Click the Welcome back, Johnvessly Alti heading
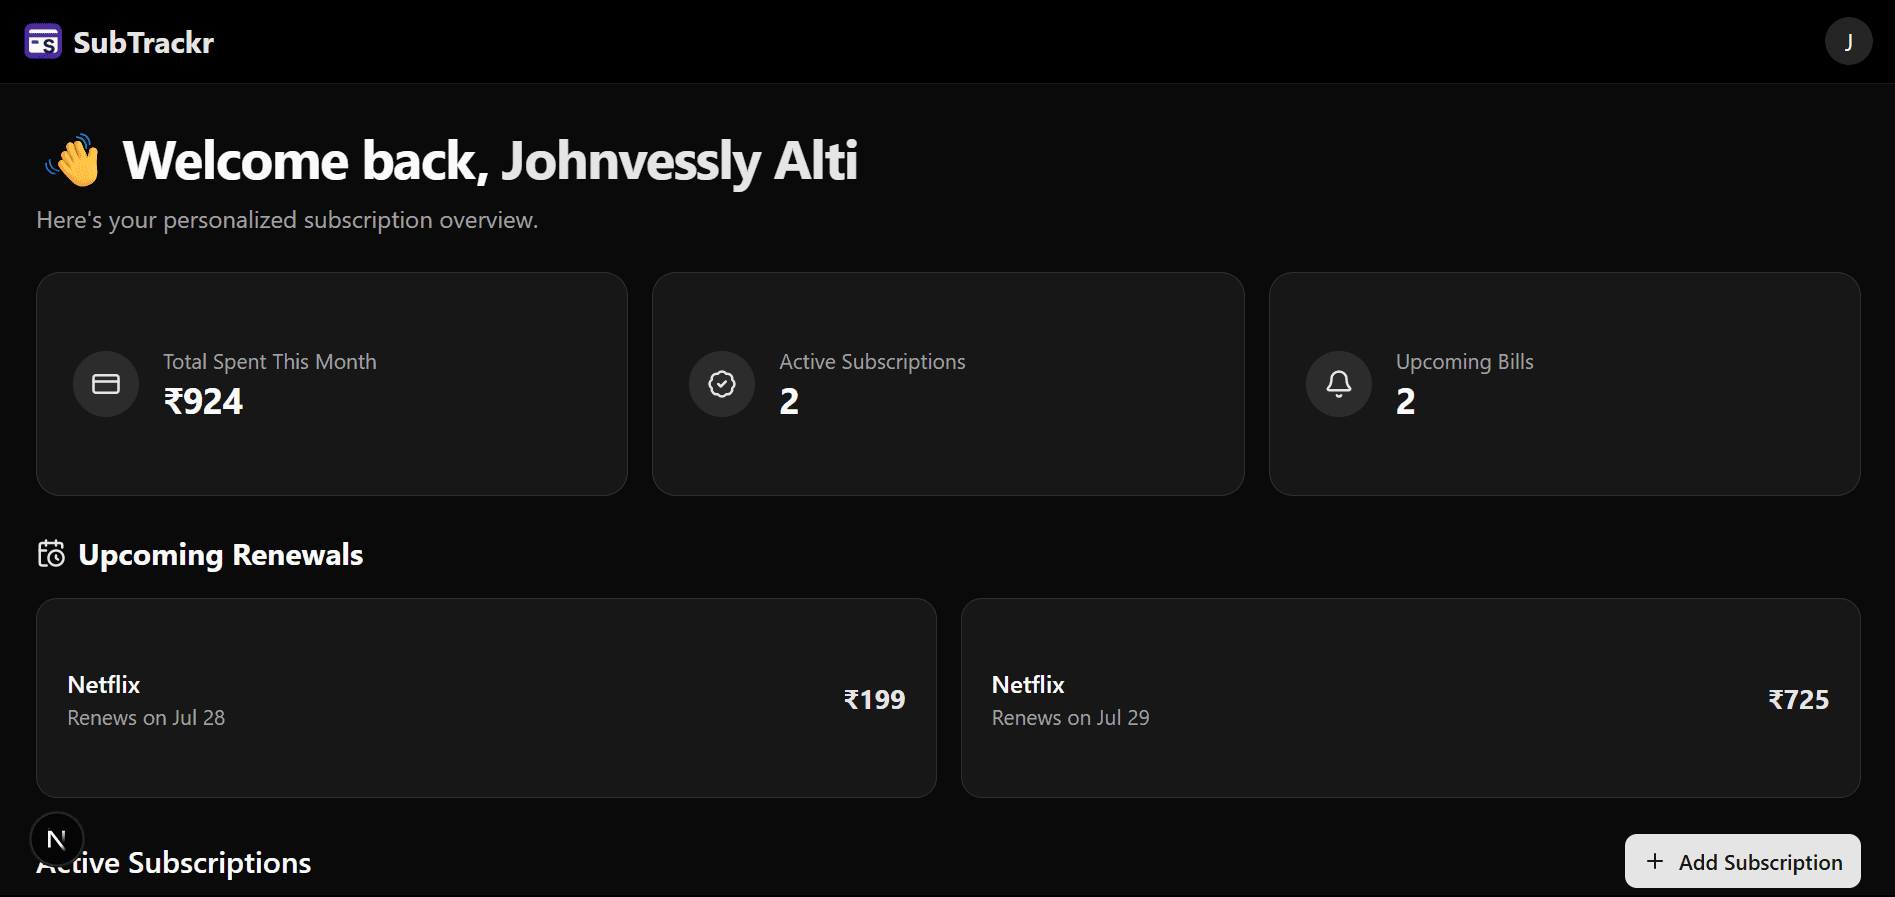 (490, 161)
